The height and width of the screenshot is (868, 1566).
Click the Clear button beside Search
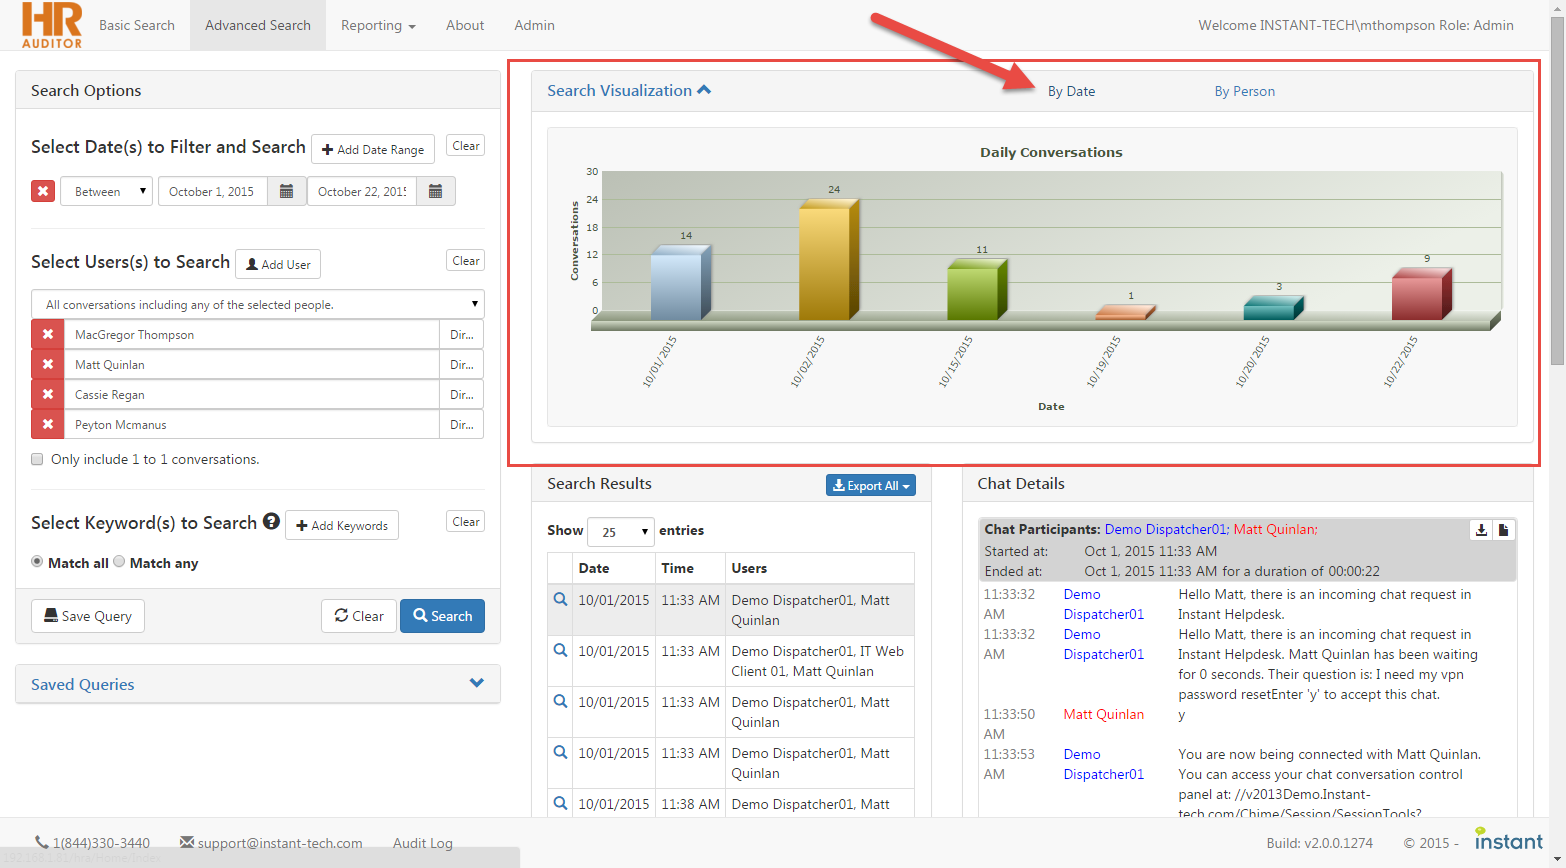[x=359, y=616]
